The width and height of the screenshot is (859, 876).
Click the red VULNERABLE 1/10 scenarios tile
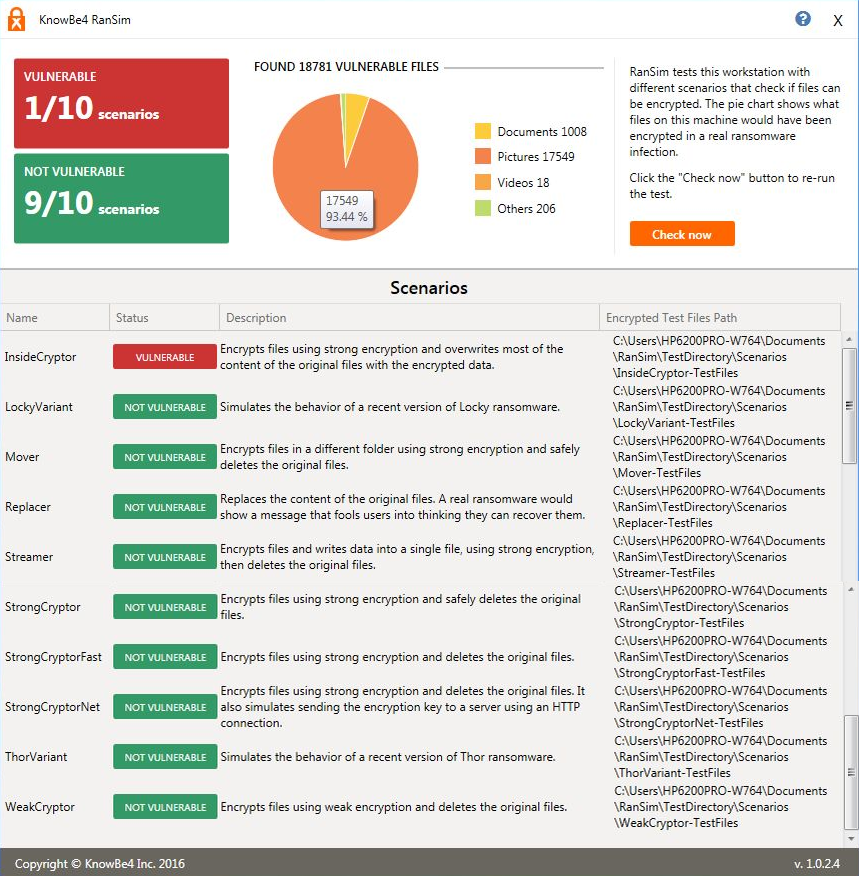tap(121, 103)
